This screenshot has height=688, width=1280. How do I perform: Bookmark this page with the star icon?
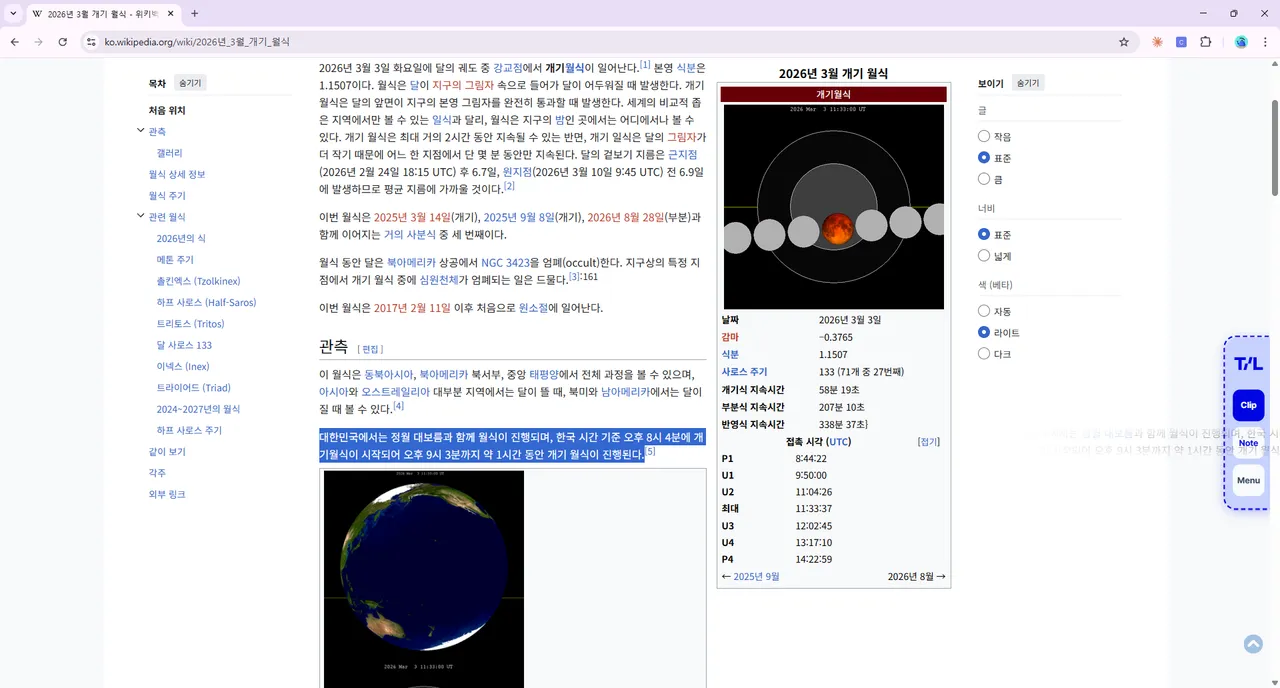[x=1124, y=42]
